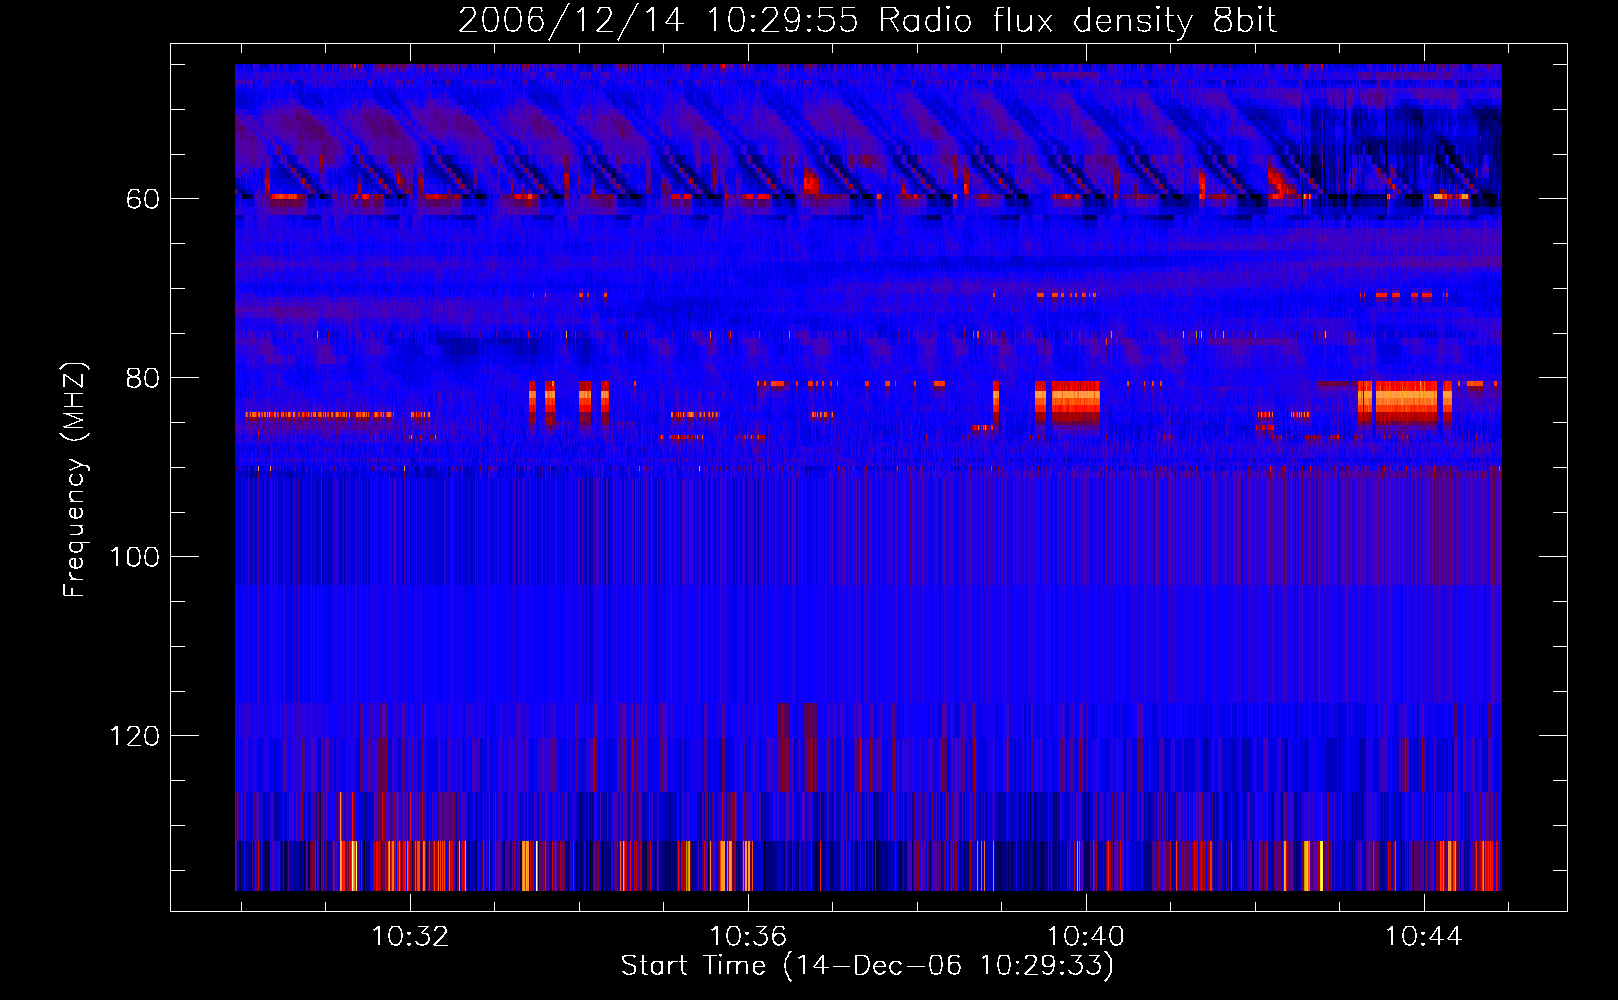Click the 'Start Time (14-Dec-06 10:29:33)' x-axis label
This screenshot has width=1618, height=1000.
tap(867, 966)
